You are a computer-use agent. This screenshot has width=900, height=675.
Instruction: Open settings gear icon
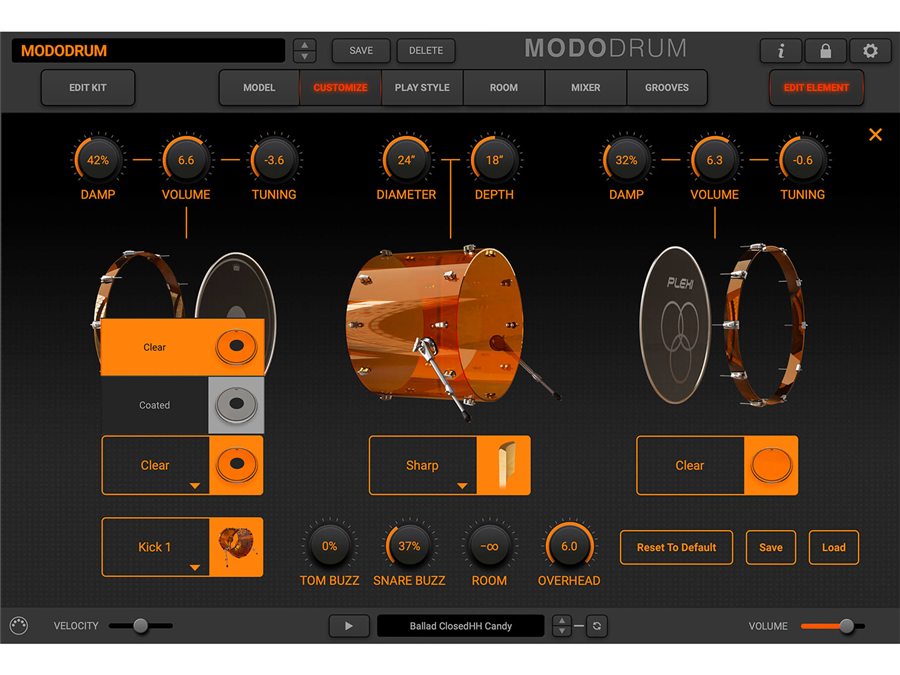click(x=870, y=51)
